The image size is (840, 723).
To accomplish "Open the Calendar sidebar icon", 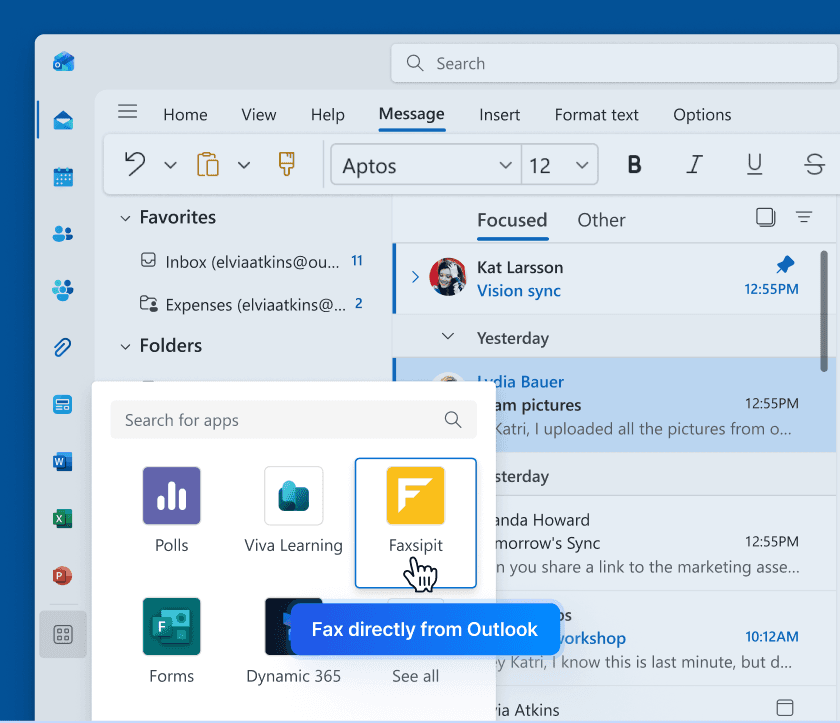I will point(63,177).
